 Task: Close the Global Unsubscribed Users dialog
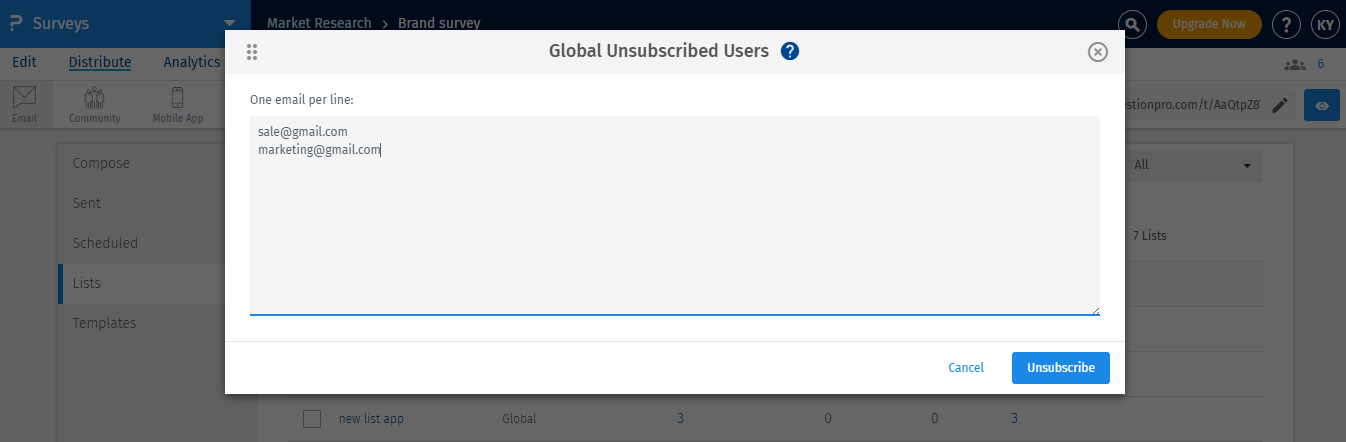pyautogui.click(x=1097, y=52)
